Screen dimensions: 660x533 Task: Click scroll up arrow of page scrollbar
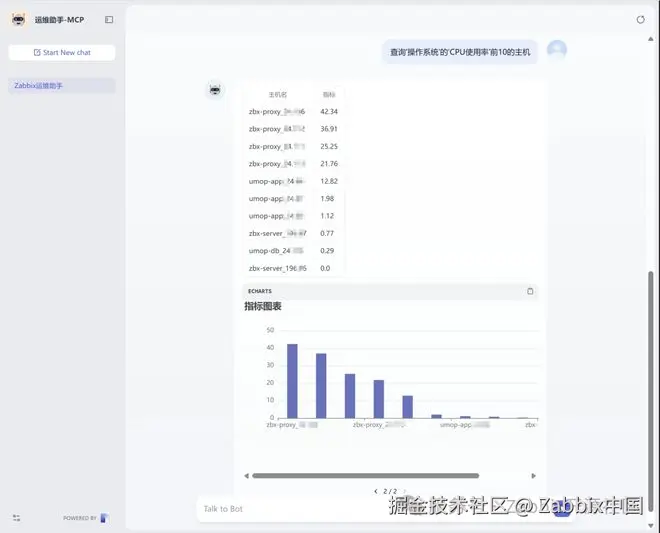[x=651, y=39]
